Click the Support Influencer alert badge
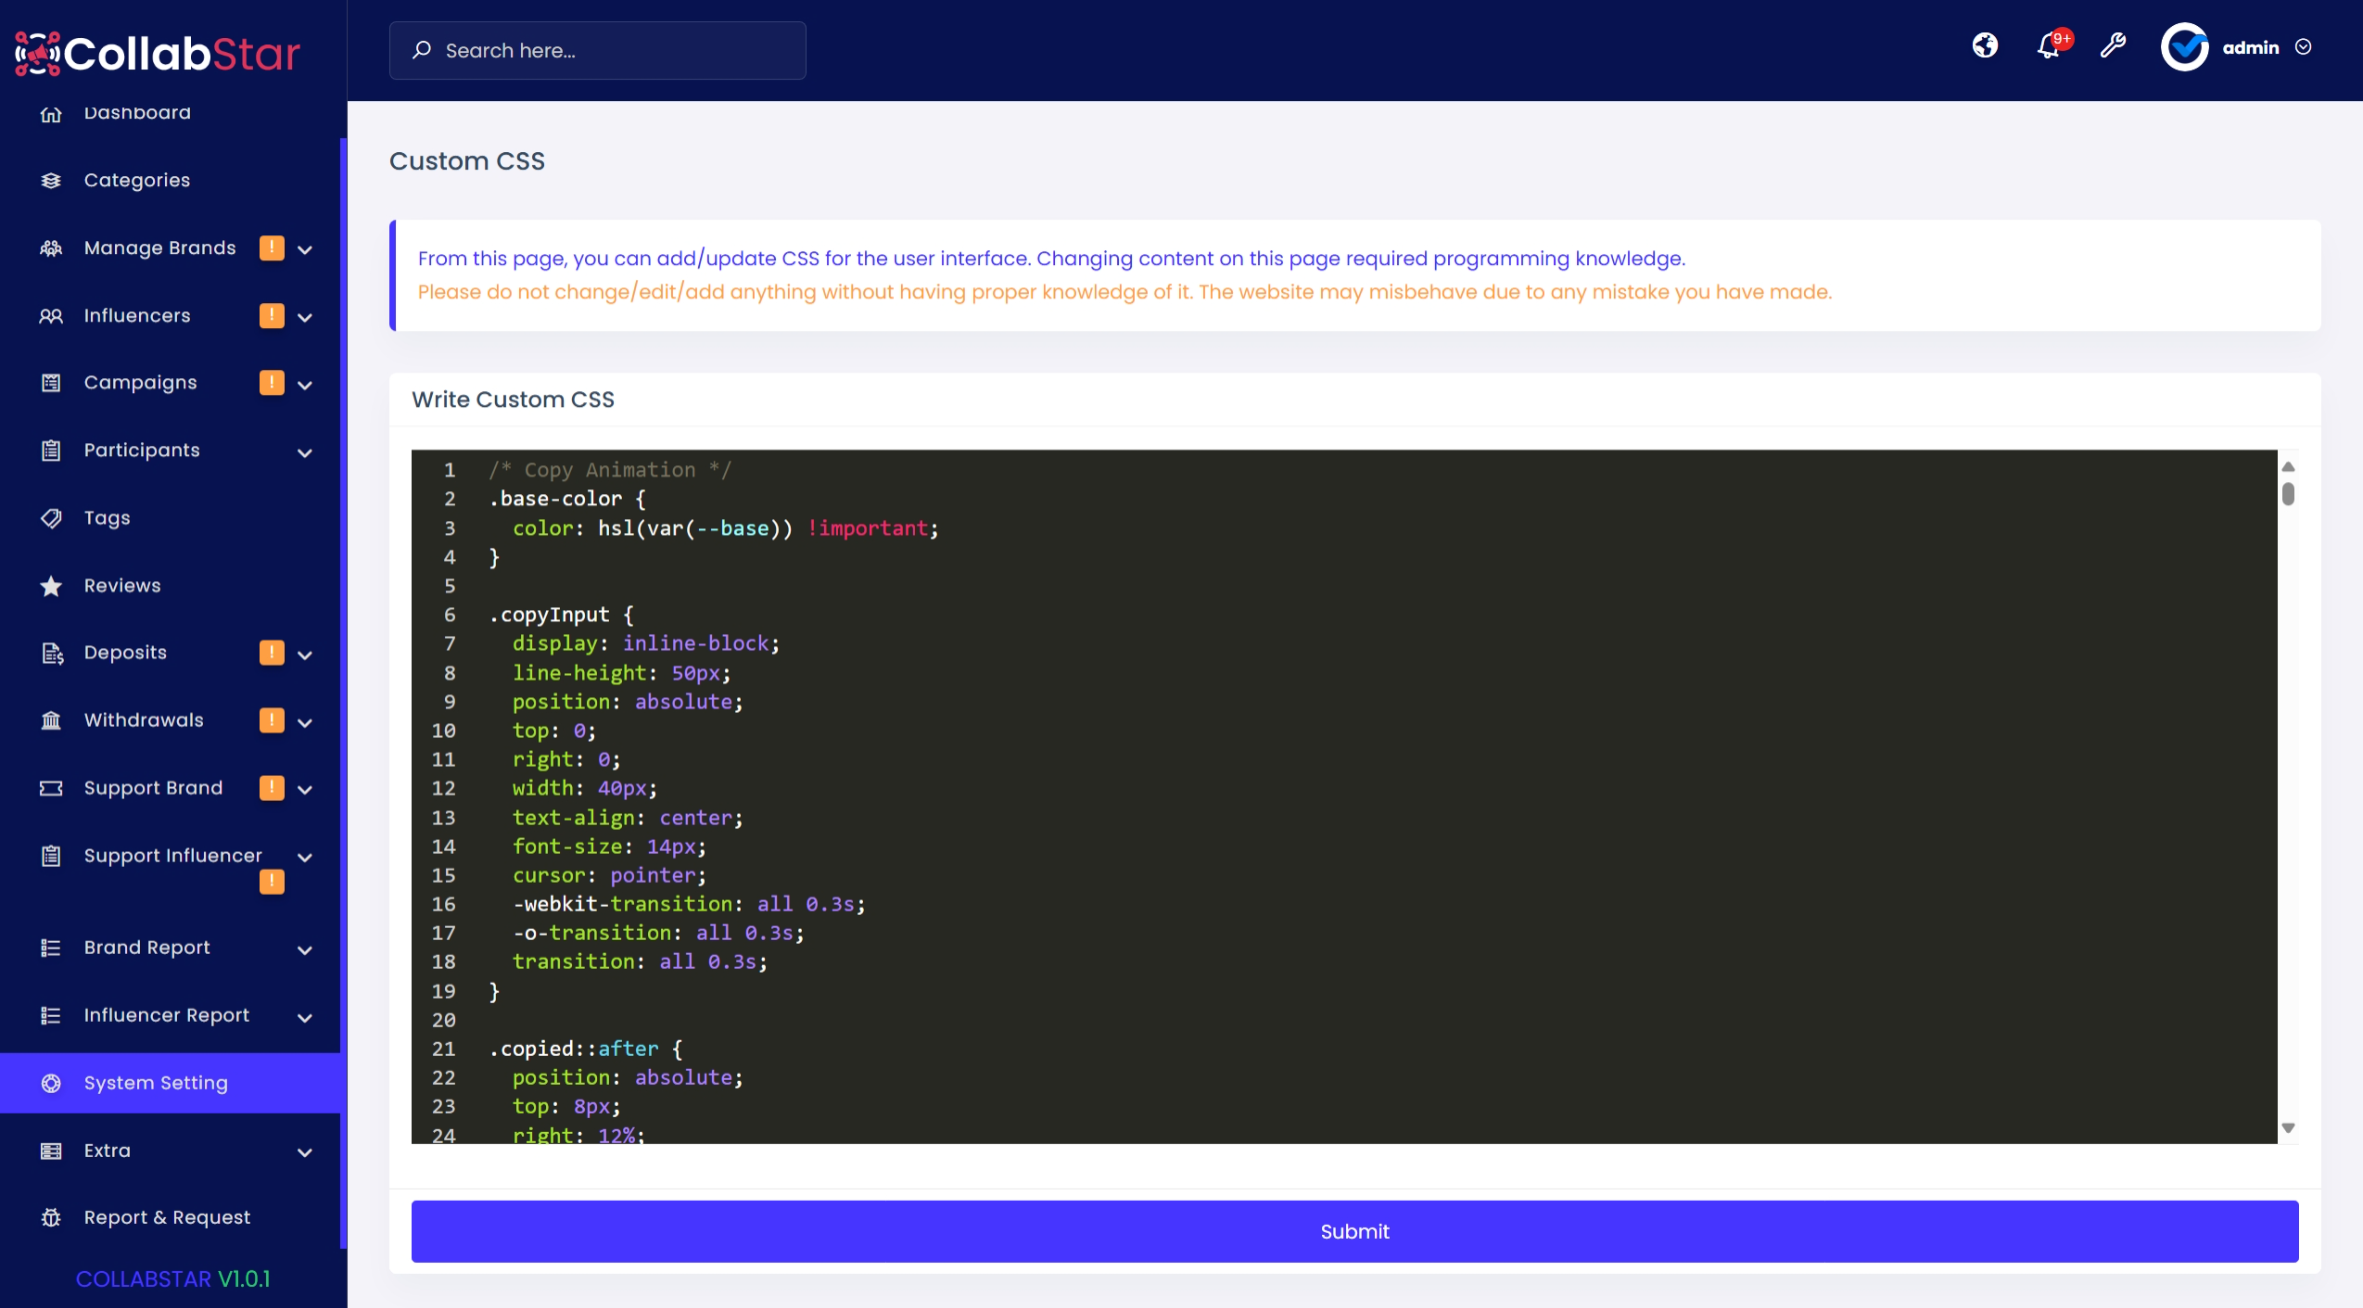 click(272, 882)
